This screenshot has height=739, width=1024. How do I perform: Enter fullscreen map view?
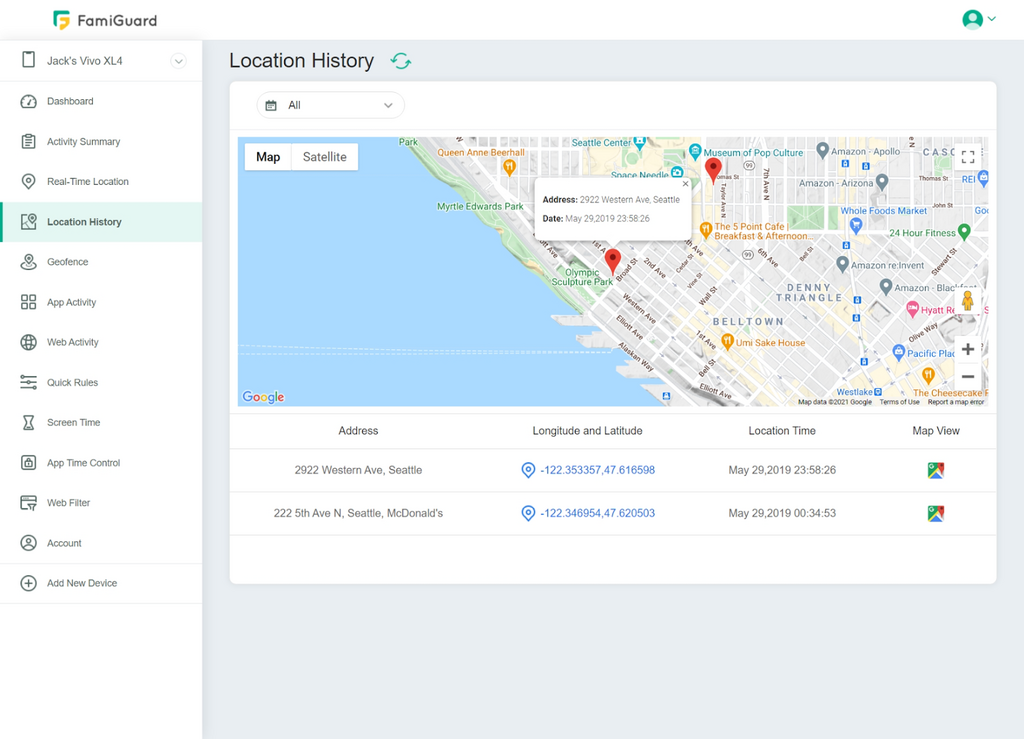coord(967,157)
